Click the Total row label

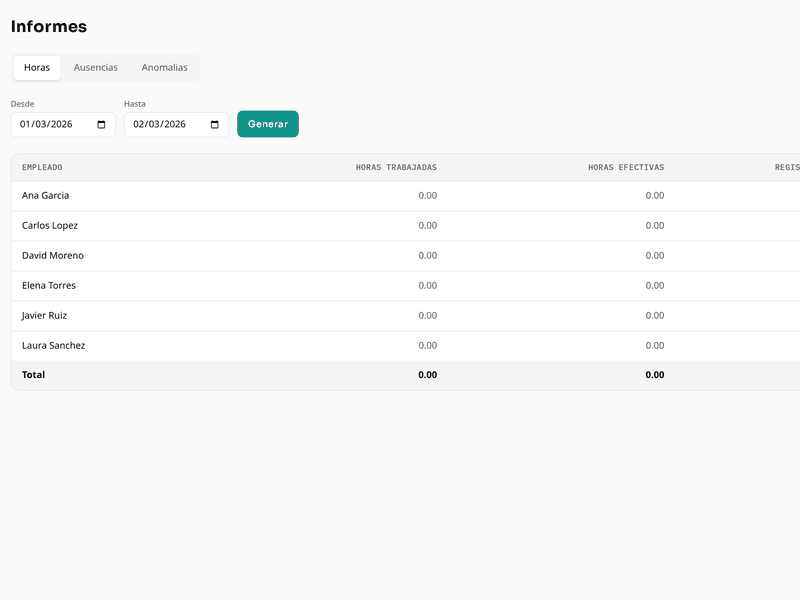pyautogui.click(x=34, y=376)
